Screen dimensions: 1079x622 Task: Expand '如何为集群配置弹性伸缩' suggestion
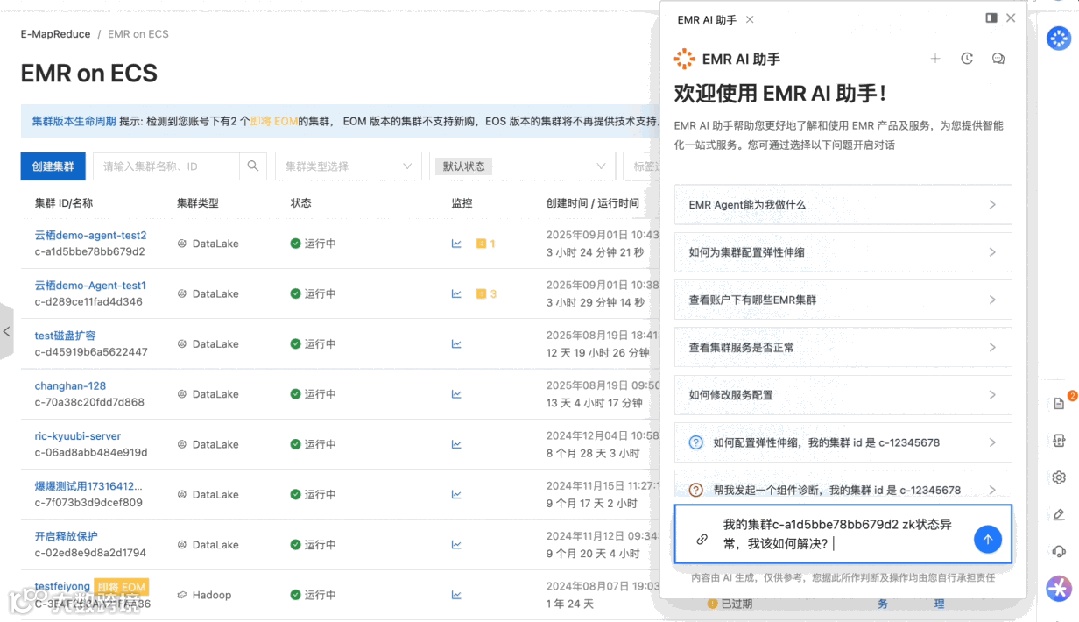[842, 252]
